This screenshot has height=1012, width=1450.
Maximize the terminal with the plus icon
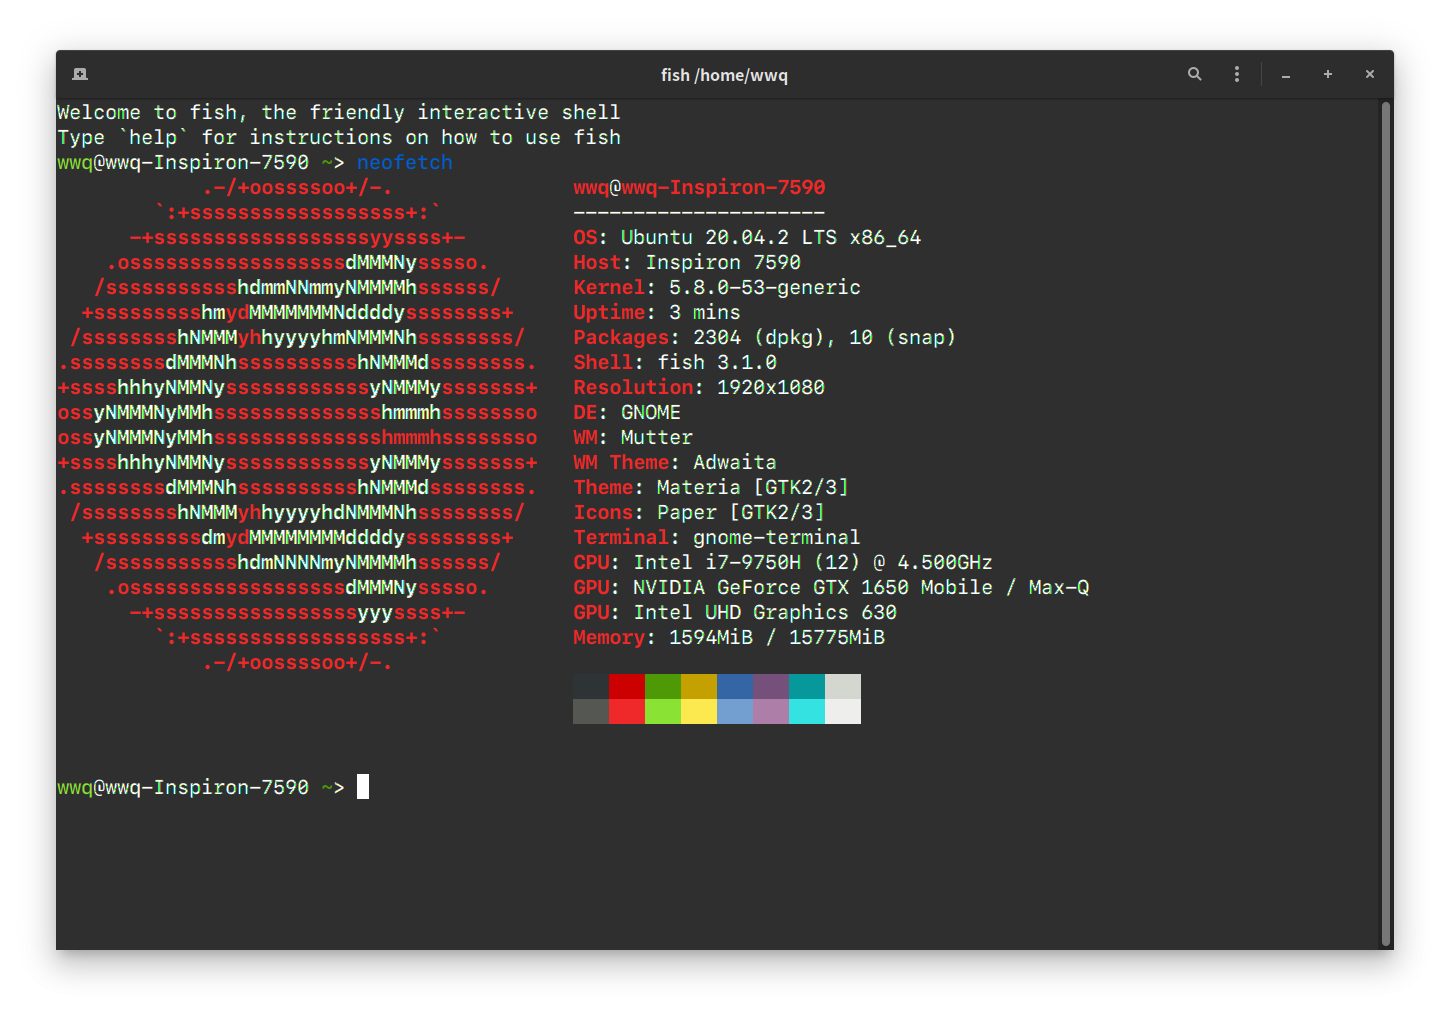tap(1328, 74)
